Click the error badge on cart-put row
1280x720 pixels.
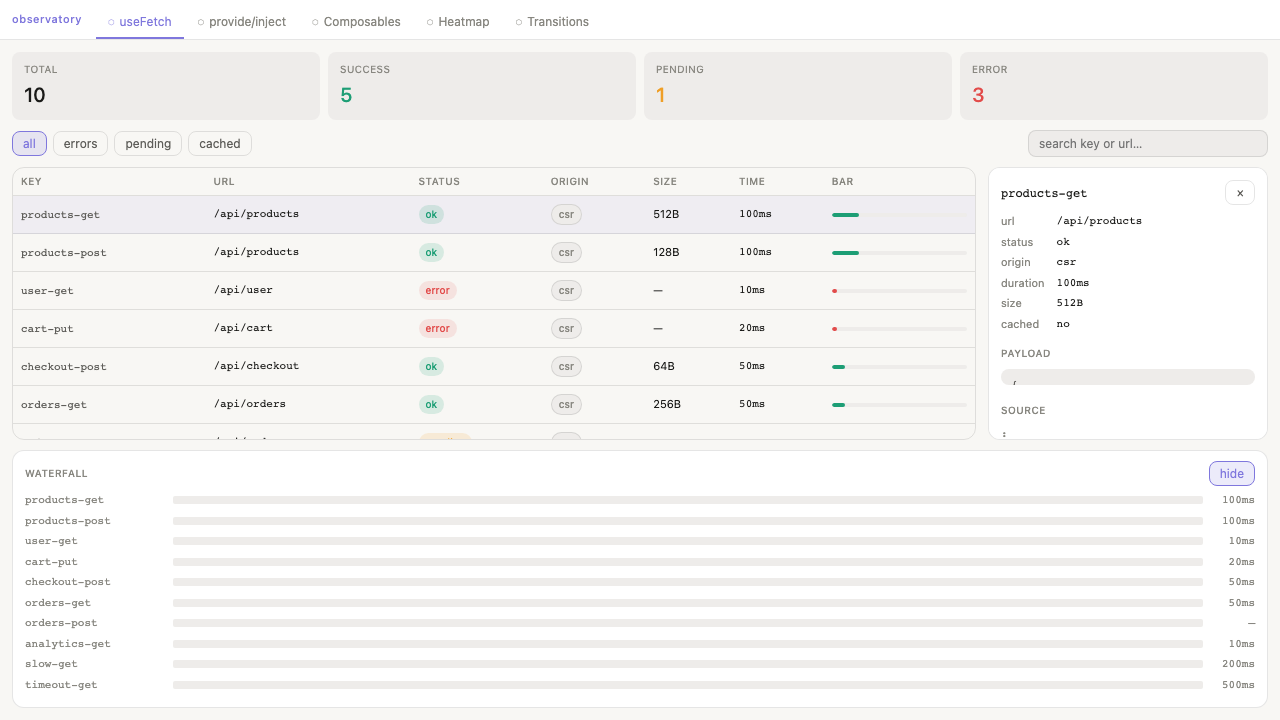coord(438,328)
